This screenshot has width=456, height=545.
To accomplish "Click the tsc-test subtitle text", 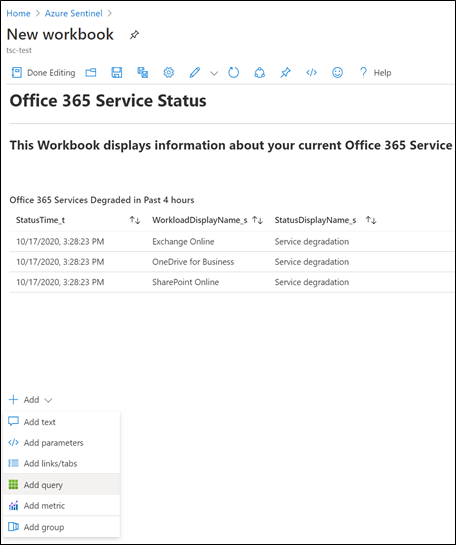I will [19, 50].
